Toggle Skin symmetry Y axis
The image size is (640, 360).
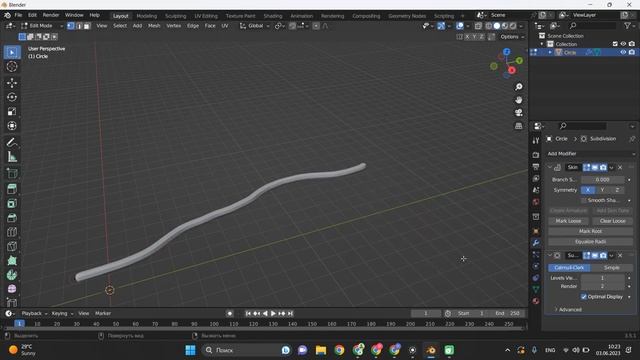602,190
